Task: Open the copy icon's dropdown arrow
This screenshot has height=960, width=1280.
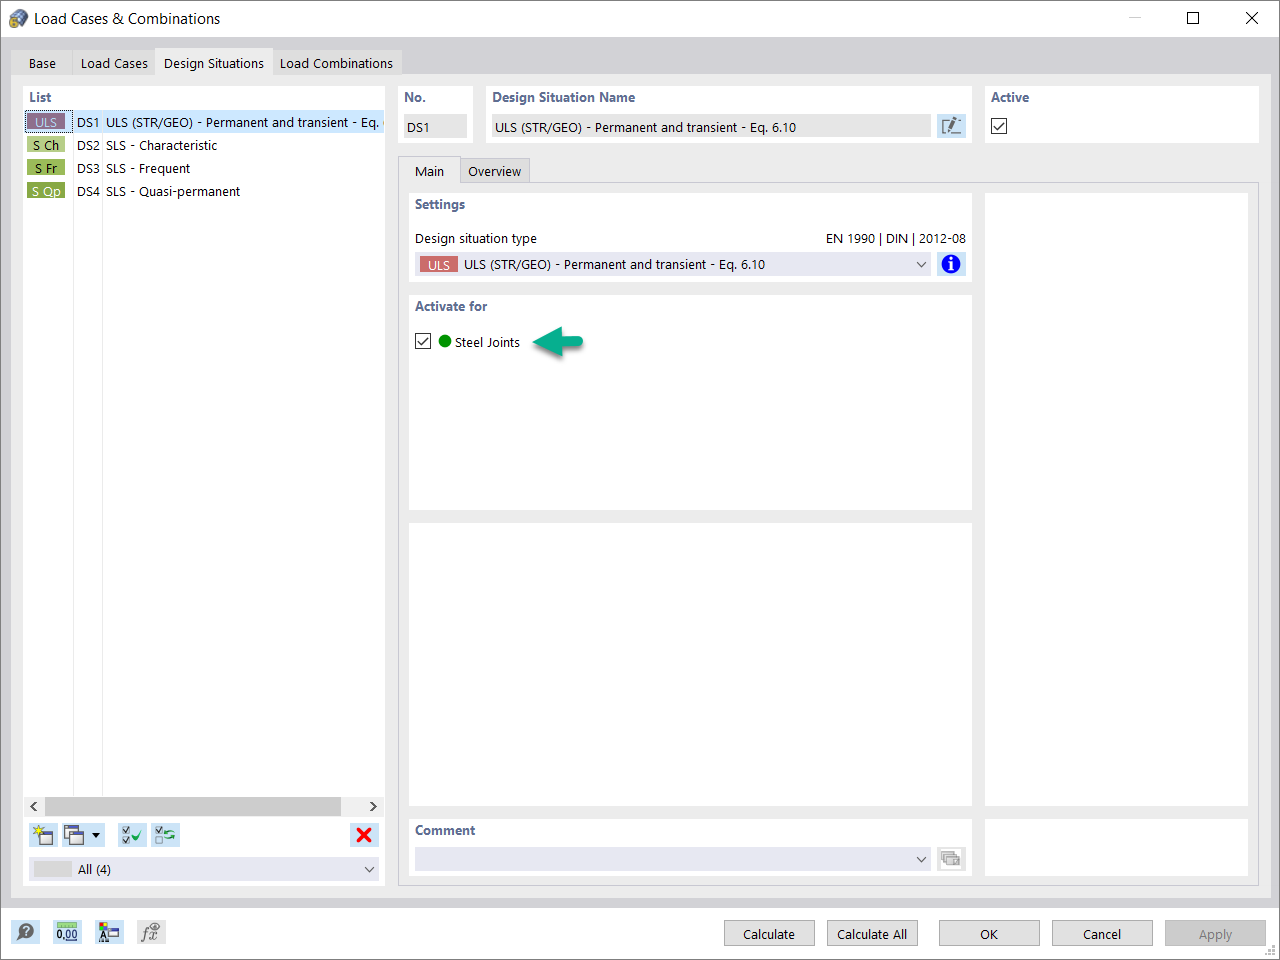Action: click(x=96, y=835)
